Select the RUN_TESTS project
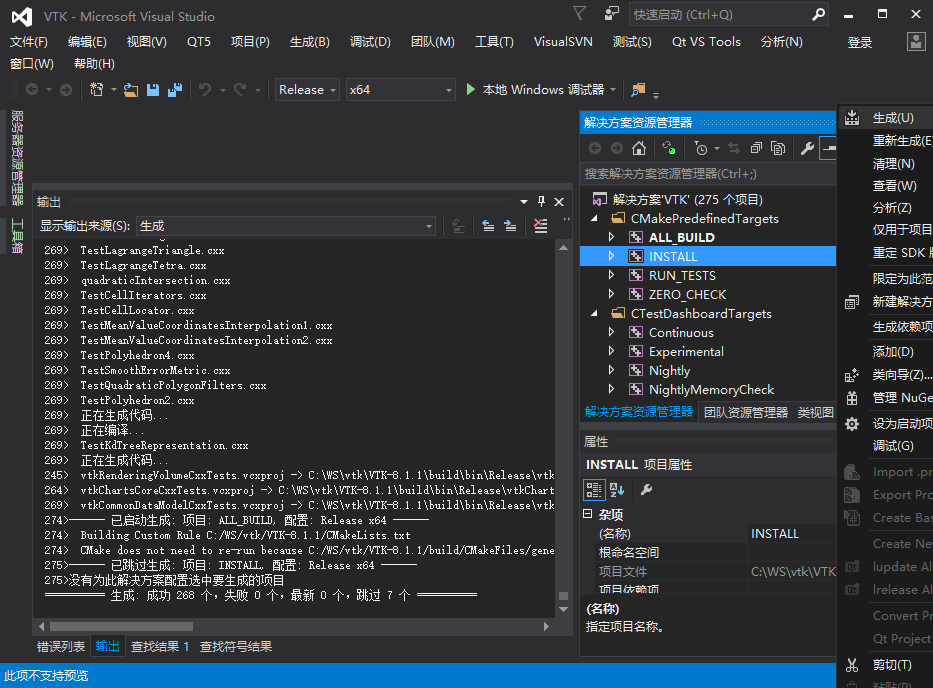933x688 pixels. [x=682, y=275]
